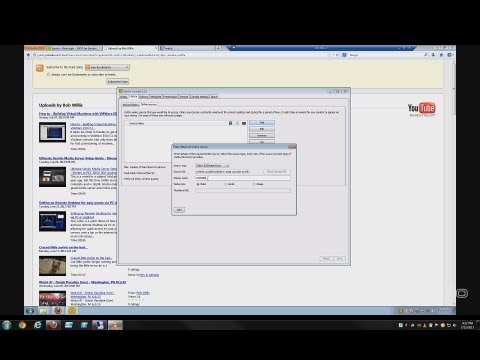Image resolution: width=480 pixels, height=360 pixels.
Task: Open Firefox from the outer taskbar
Action: (x=53, y=325)
